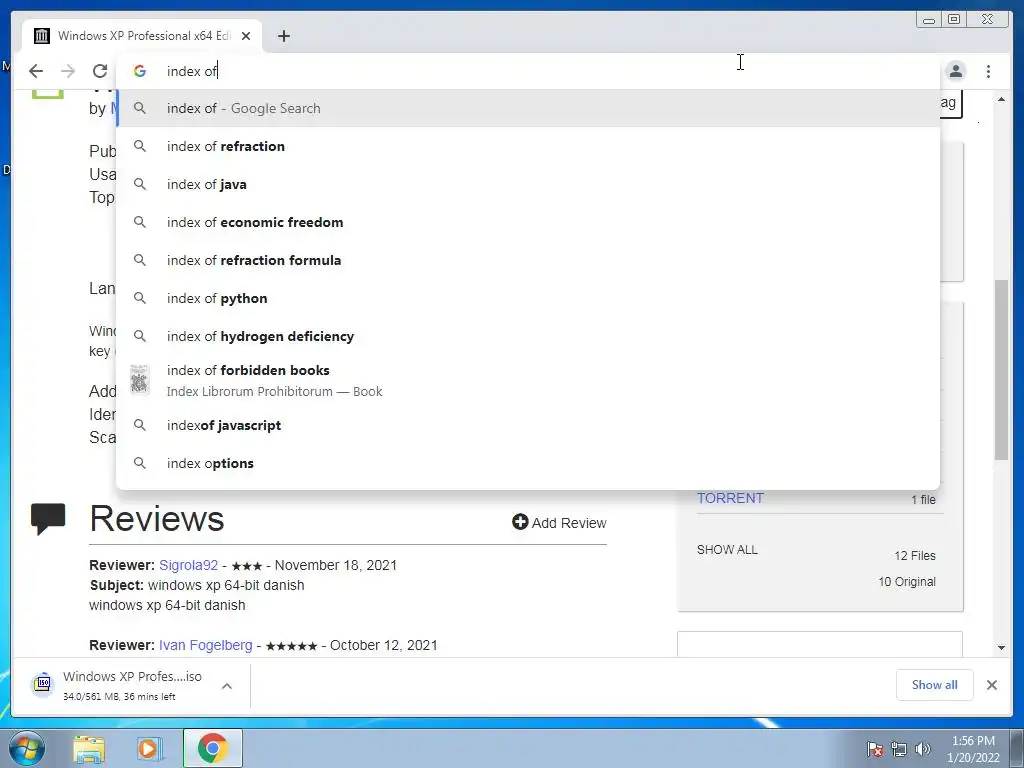Screen dimensions: 1024x768
Task: Click the Reviews speech bubble icon
Action: click(x=48, y=519)
